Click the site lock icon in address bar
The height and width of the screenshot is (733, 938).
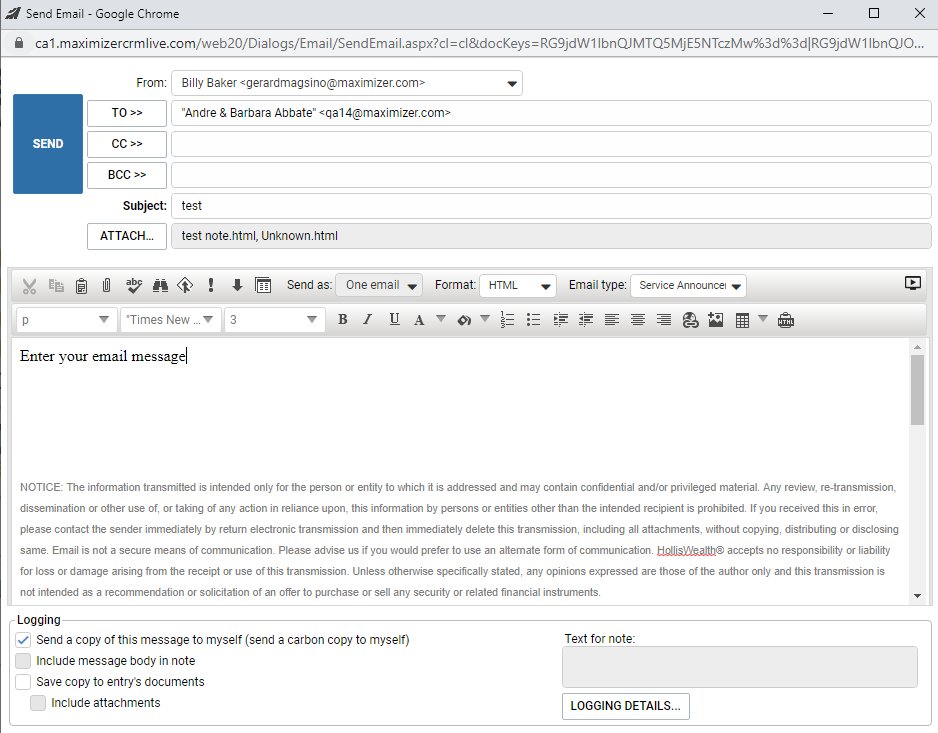pos(19,43)
